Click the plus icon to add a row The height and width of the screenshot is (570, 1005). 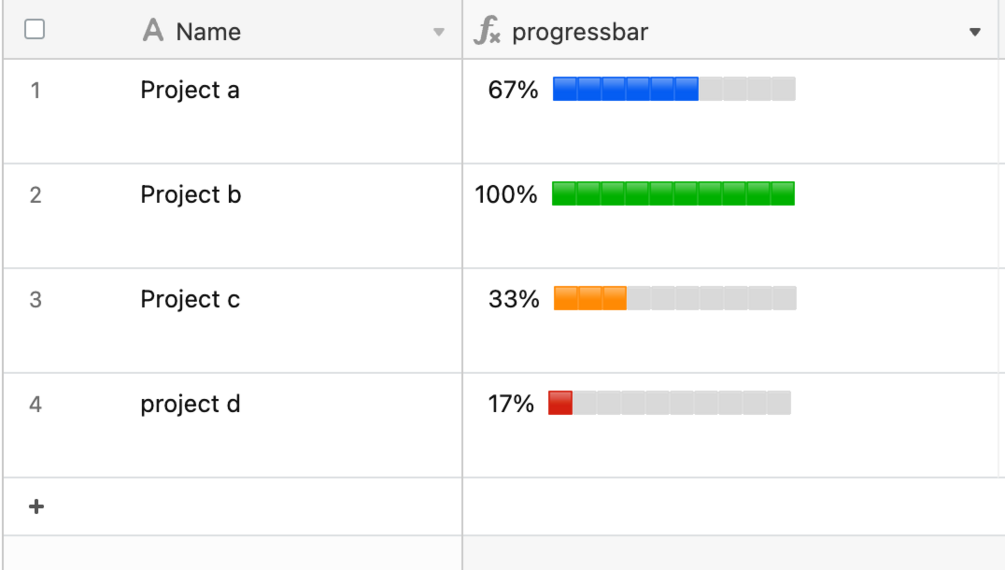(36, 507)
